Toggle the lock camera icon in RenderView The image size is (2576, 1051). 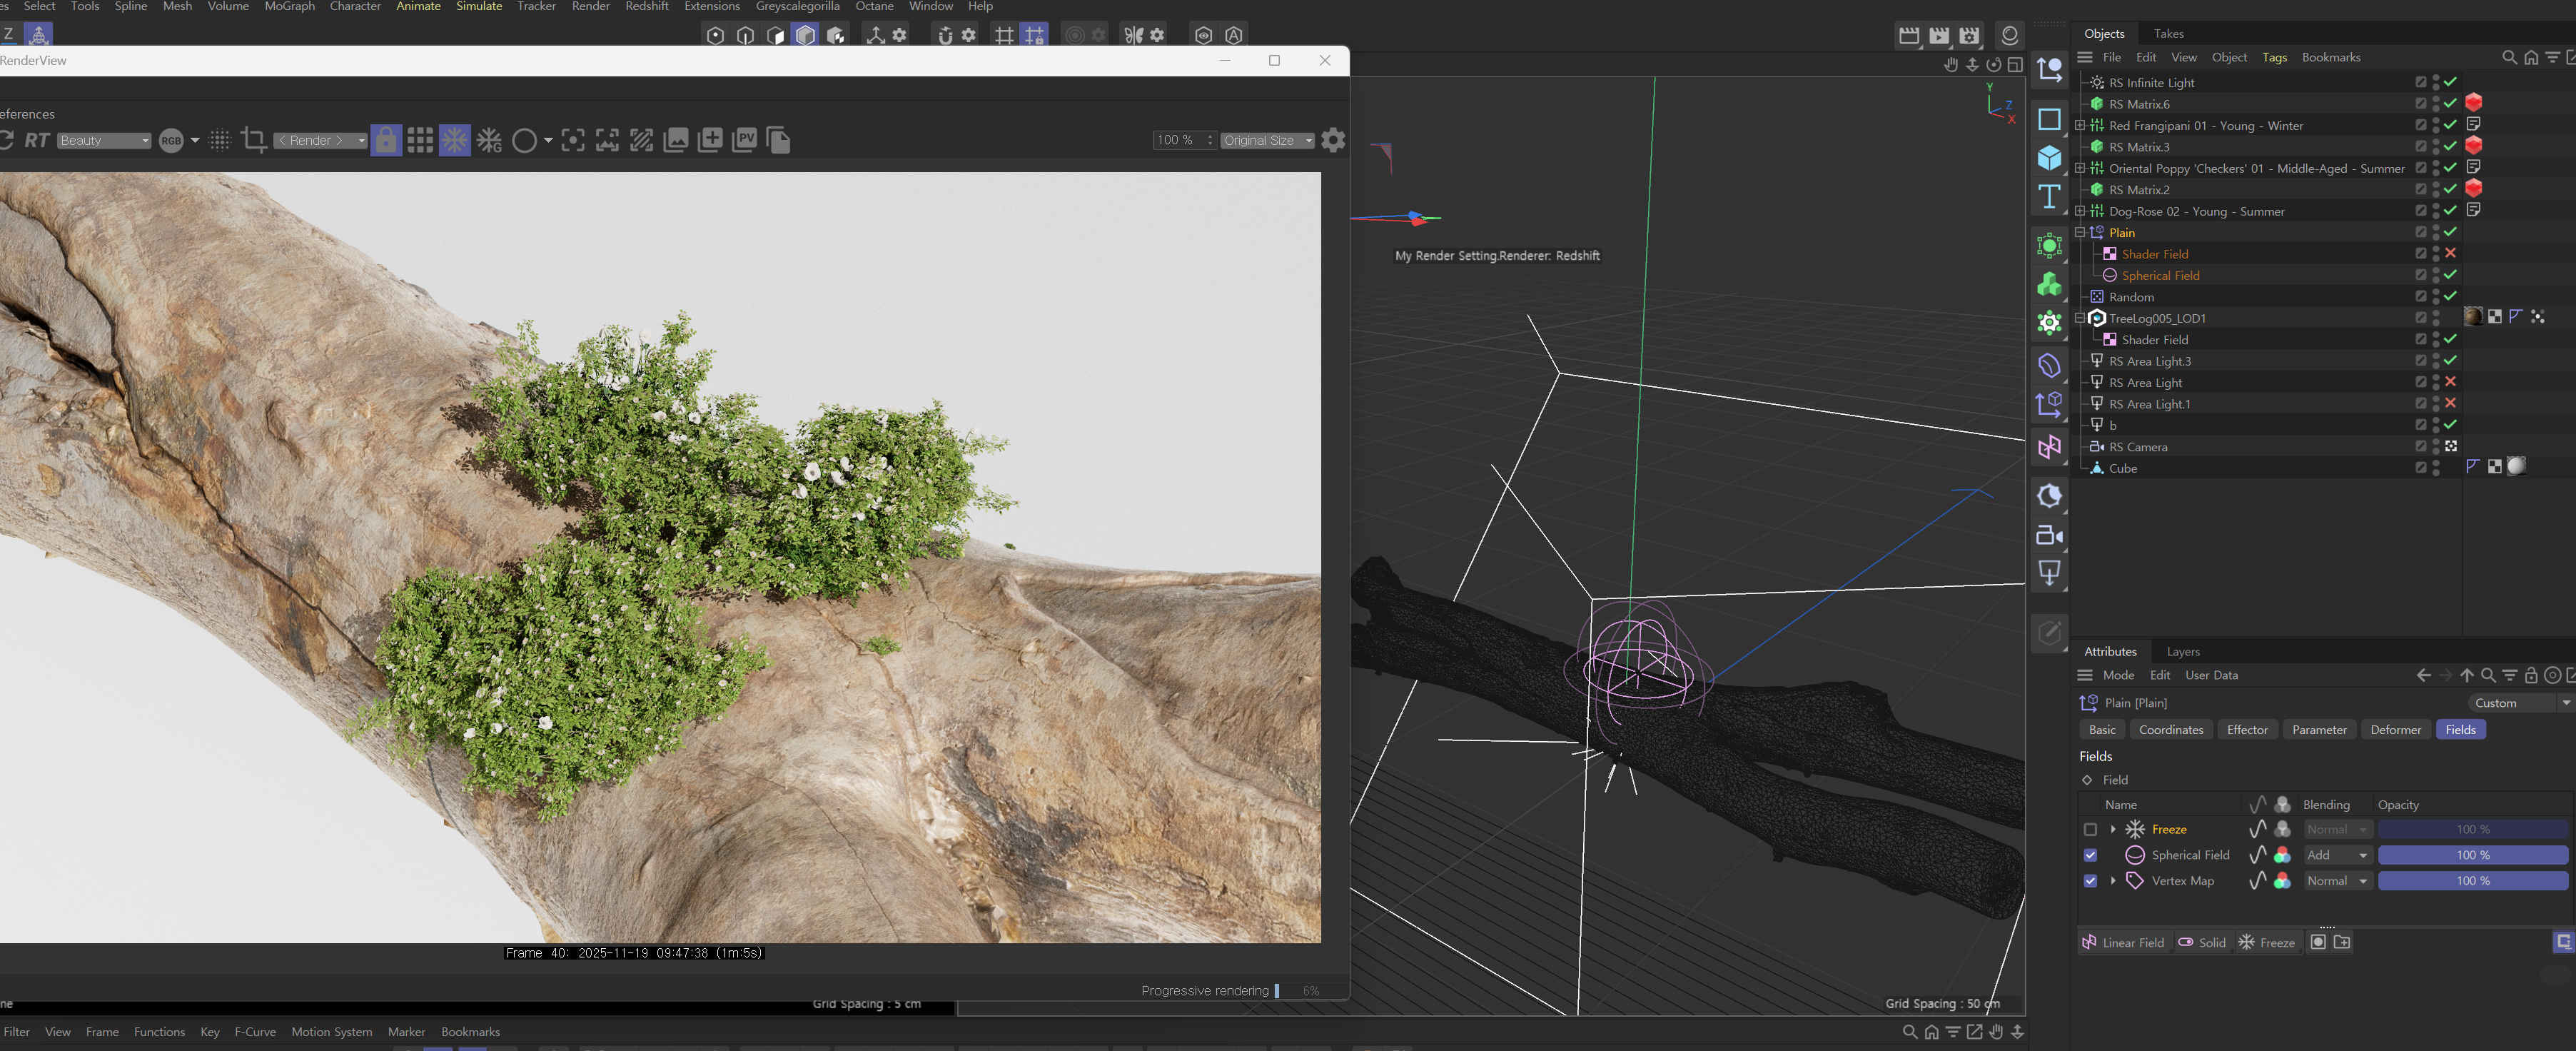click(386, 140)
